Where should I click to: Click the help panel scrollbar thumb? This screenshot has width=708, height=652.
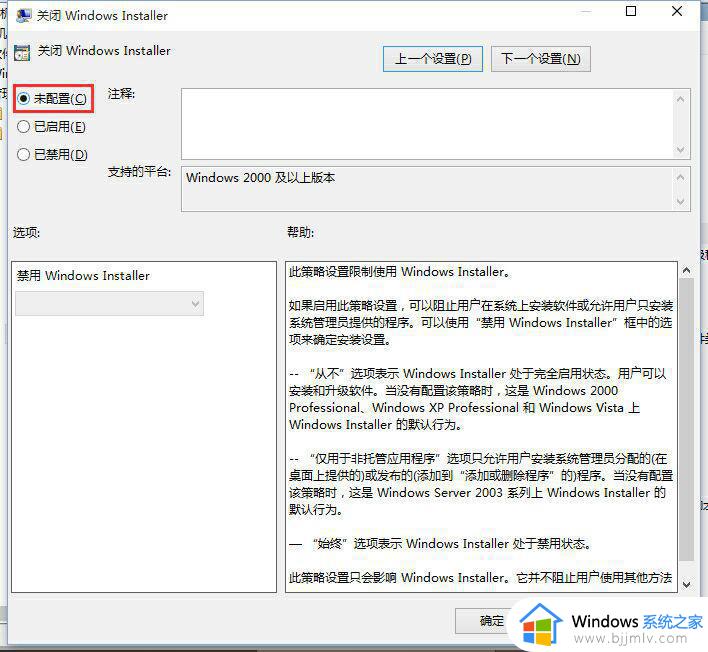tap(686, 419)
